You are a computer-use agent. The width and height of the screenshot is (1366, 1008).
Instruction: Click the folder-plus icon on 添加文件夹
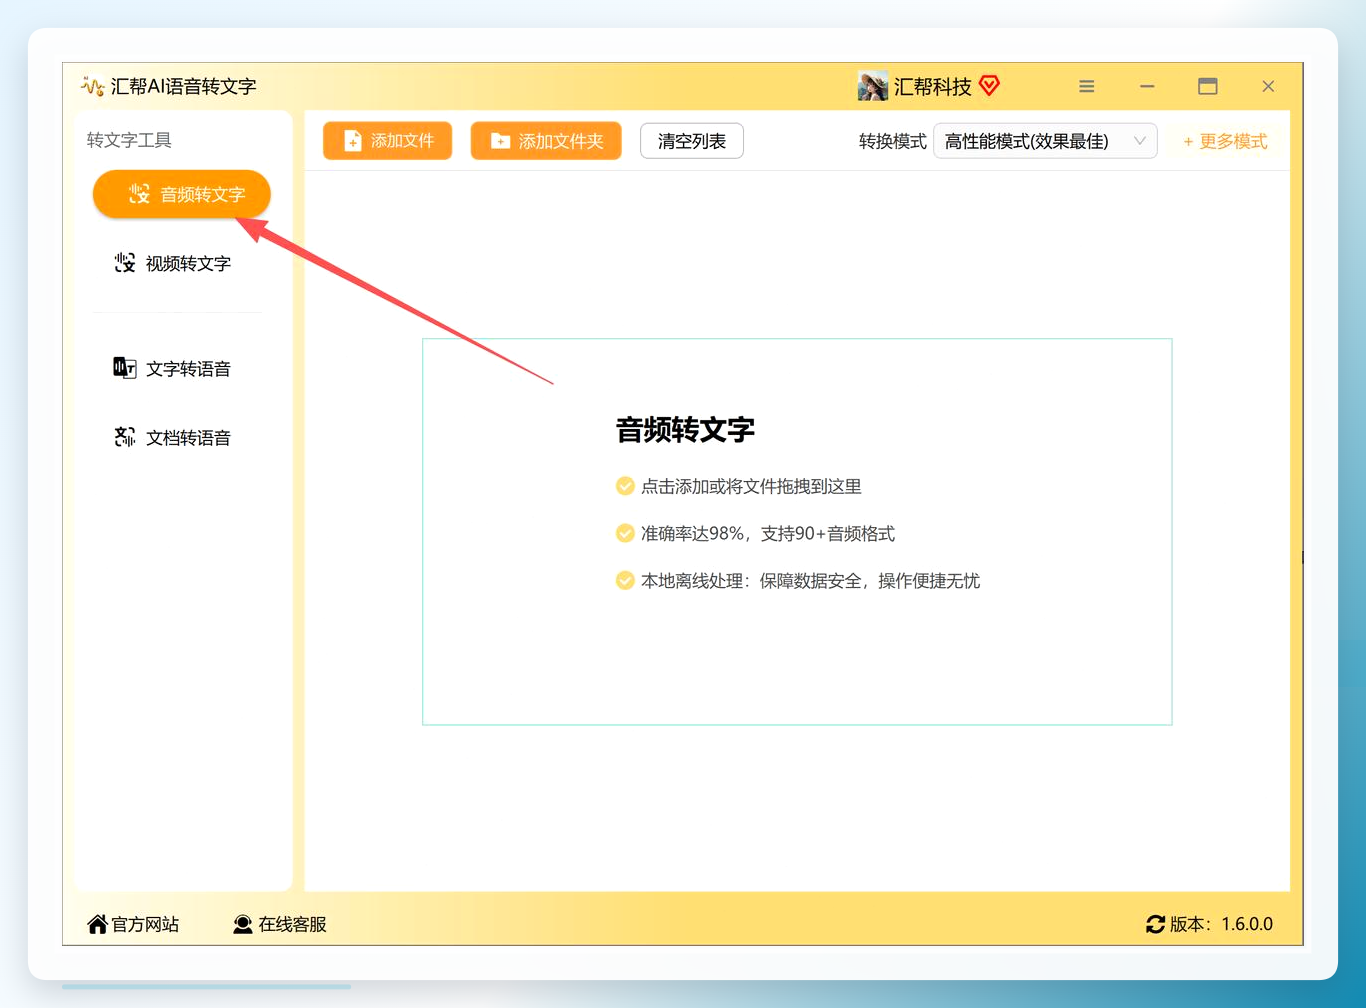(x=501, y=141)
